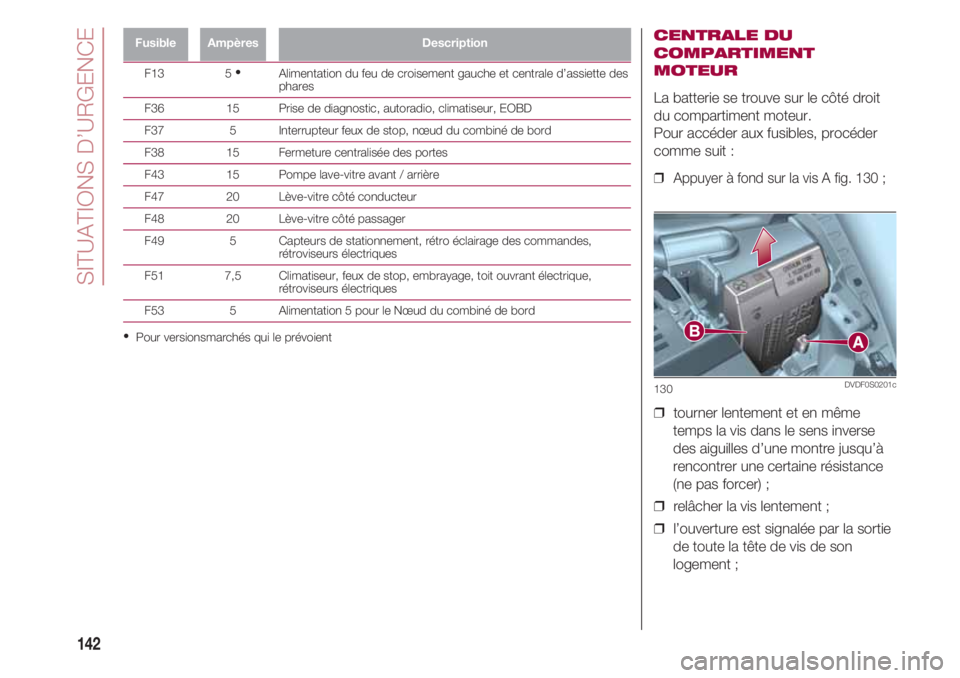Image resolution: width=960 pixels, height=678 pixels.
Task: Select fuse F36 cell
Action: click(154, 108)
